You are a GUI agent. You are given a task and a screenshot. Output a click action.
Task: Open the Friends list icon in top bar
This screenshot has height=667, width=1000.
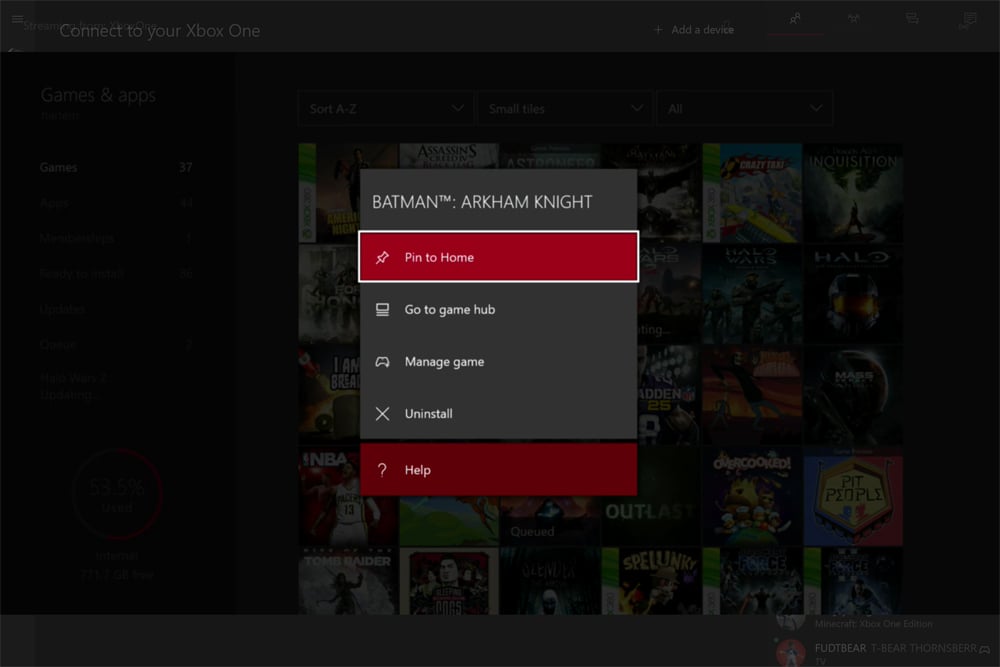(x=795, y=18)
